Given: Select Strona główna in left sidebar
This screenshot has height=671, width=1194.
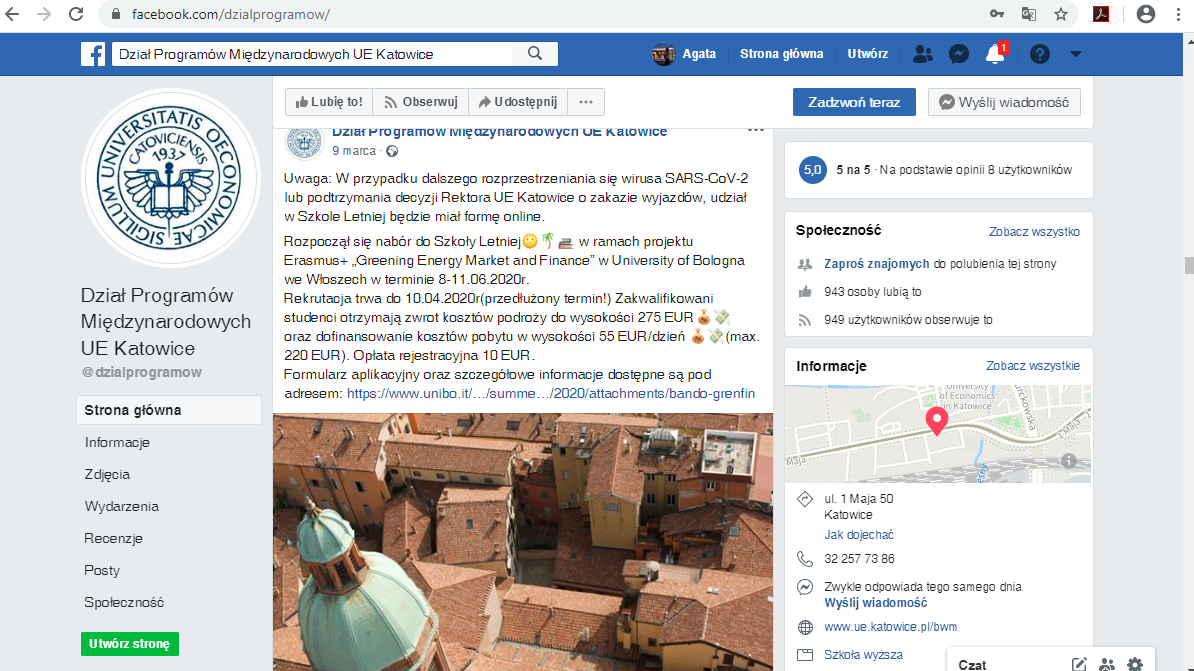Looking at the screenshot, I should click(x=168, y=410).
